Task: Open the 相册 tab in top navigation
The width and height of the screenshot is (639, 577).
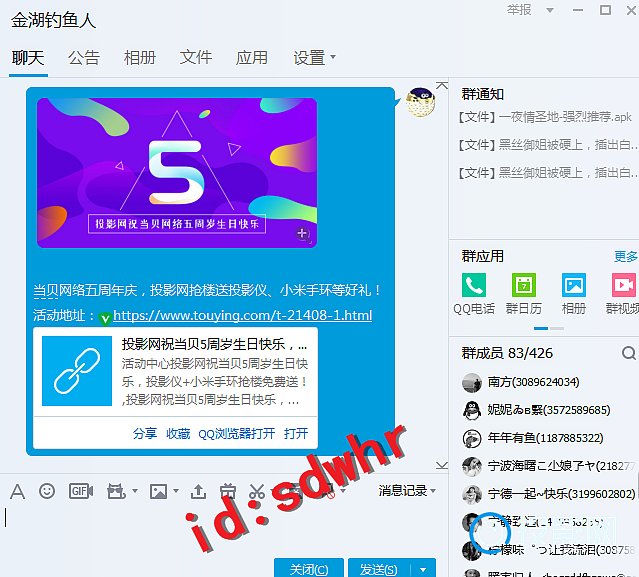Action: [140, 57]
